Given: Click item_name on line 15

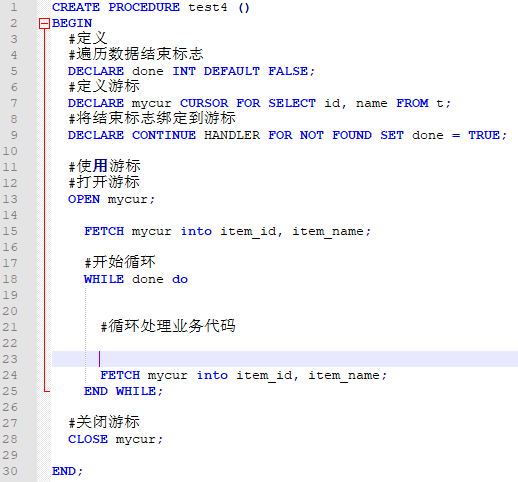Looking at the screenshot, I should click(x=328, y=232).
